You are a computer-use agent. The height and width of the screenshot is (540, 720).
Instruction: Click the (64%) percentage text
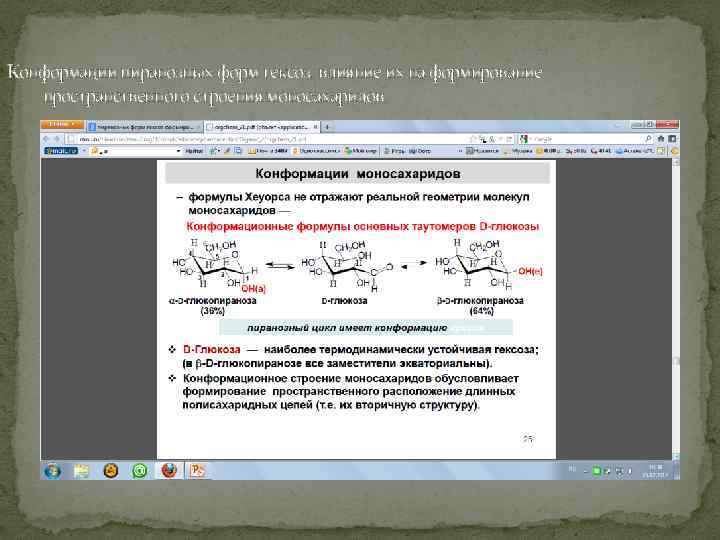[481, 312]
